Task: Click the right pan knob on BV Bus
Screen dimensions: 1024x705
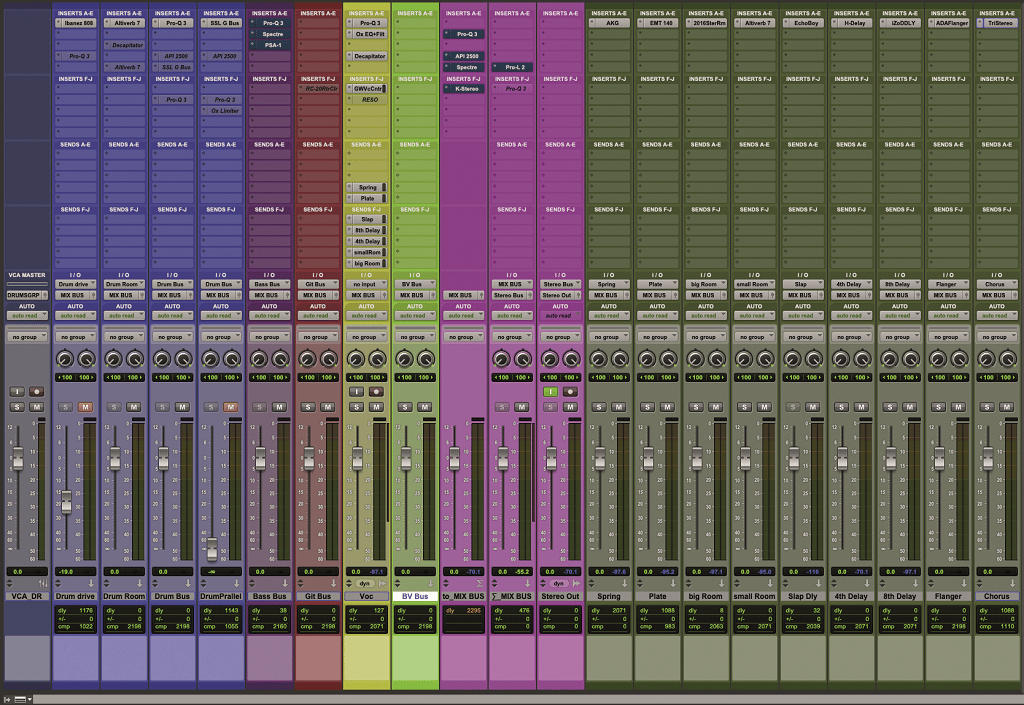Action: pos(426,359)
